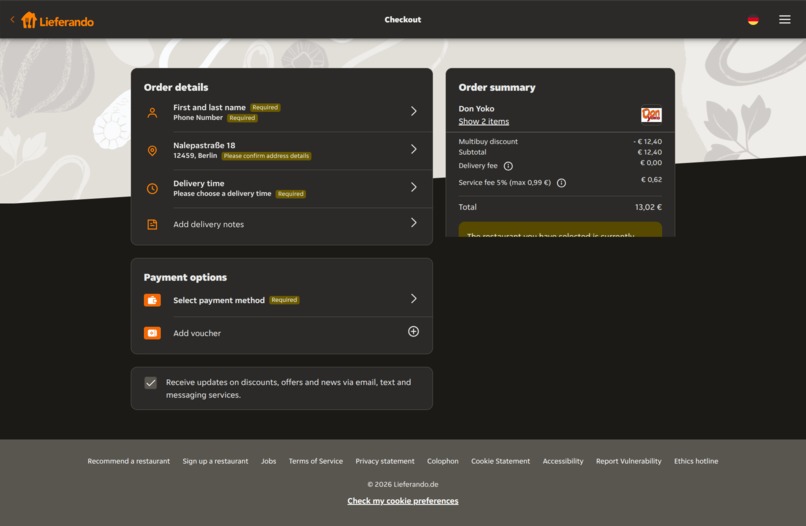
Task: Expand Add delivery notes chevron
Action: [x=414, y=223]
